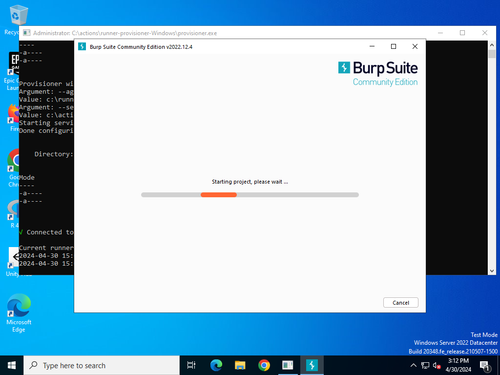The image size is (500, 375).
Task: Click the provisioner console title bar icon
Action: [x=27, y=33]
